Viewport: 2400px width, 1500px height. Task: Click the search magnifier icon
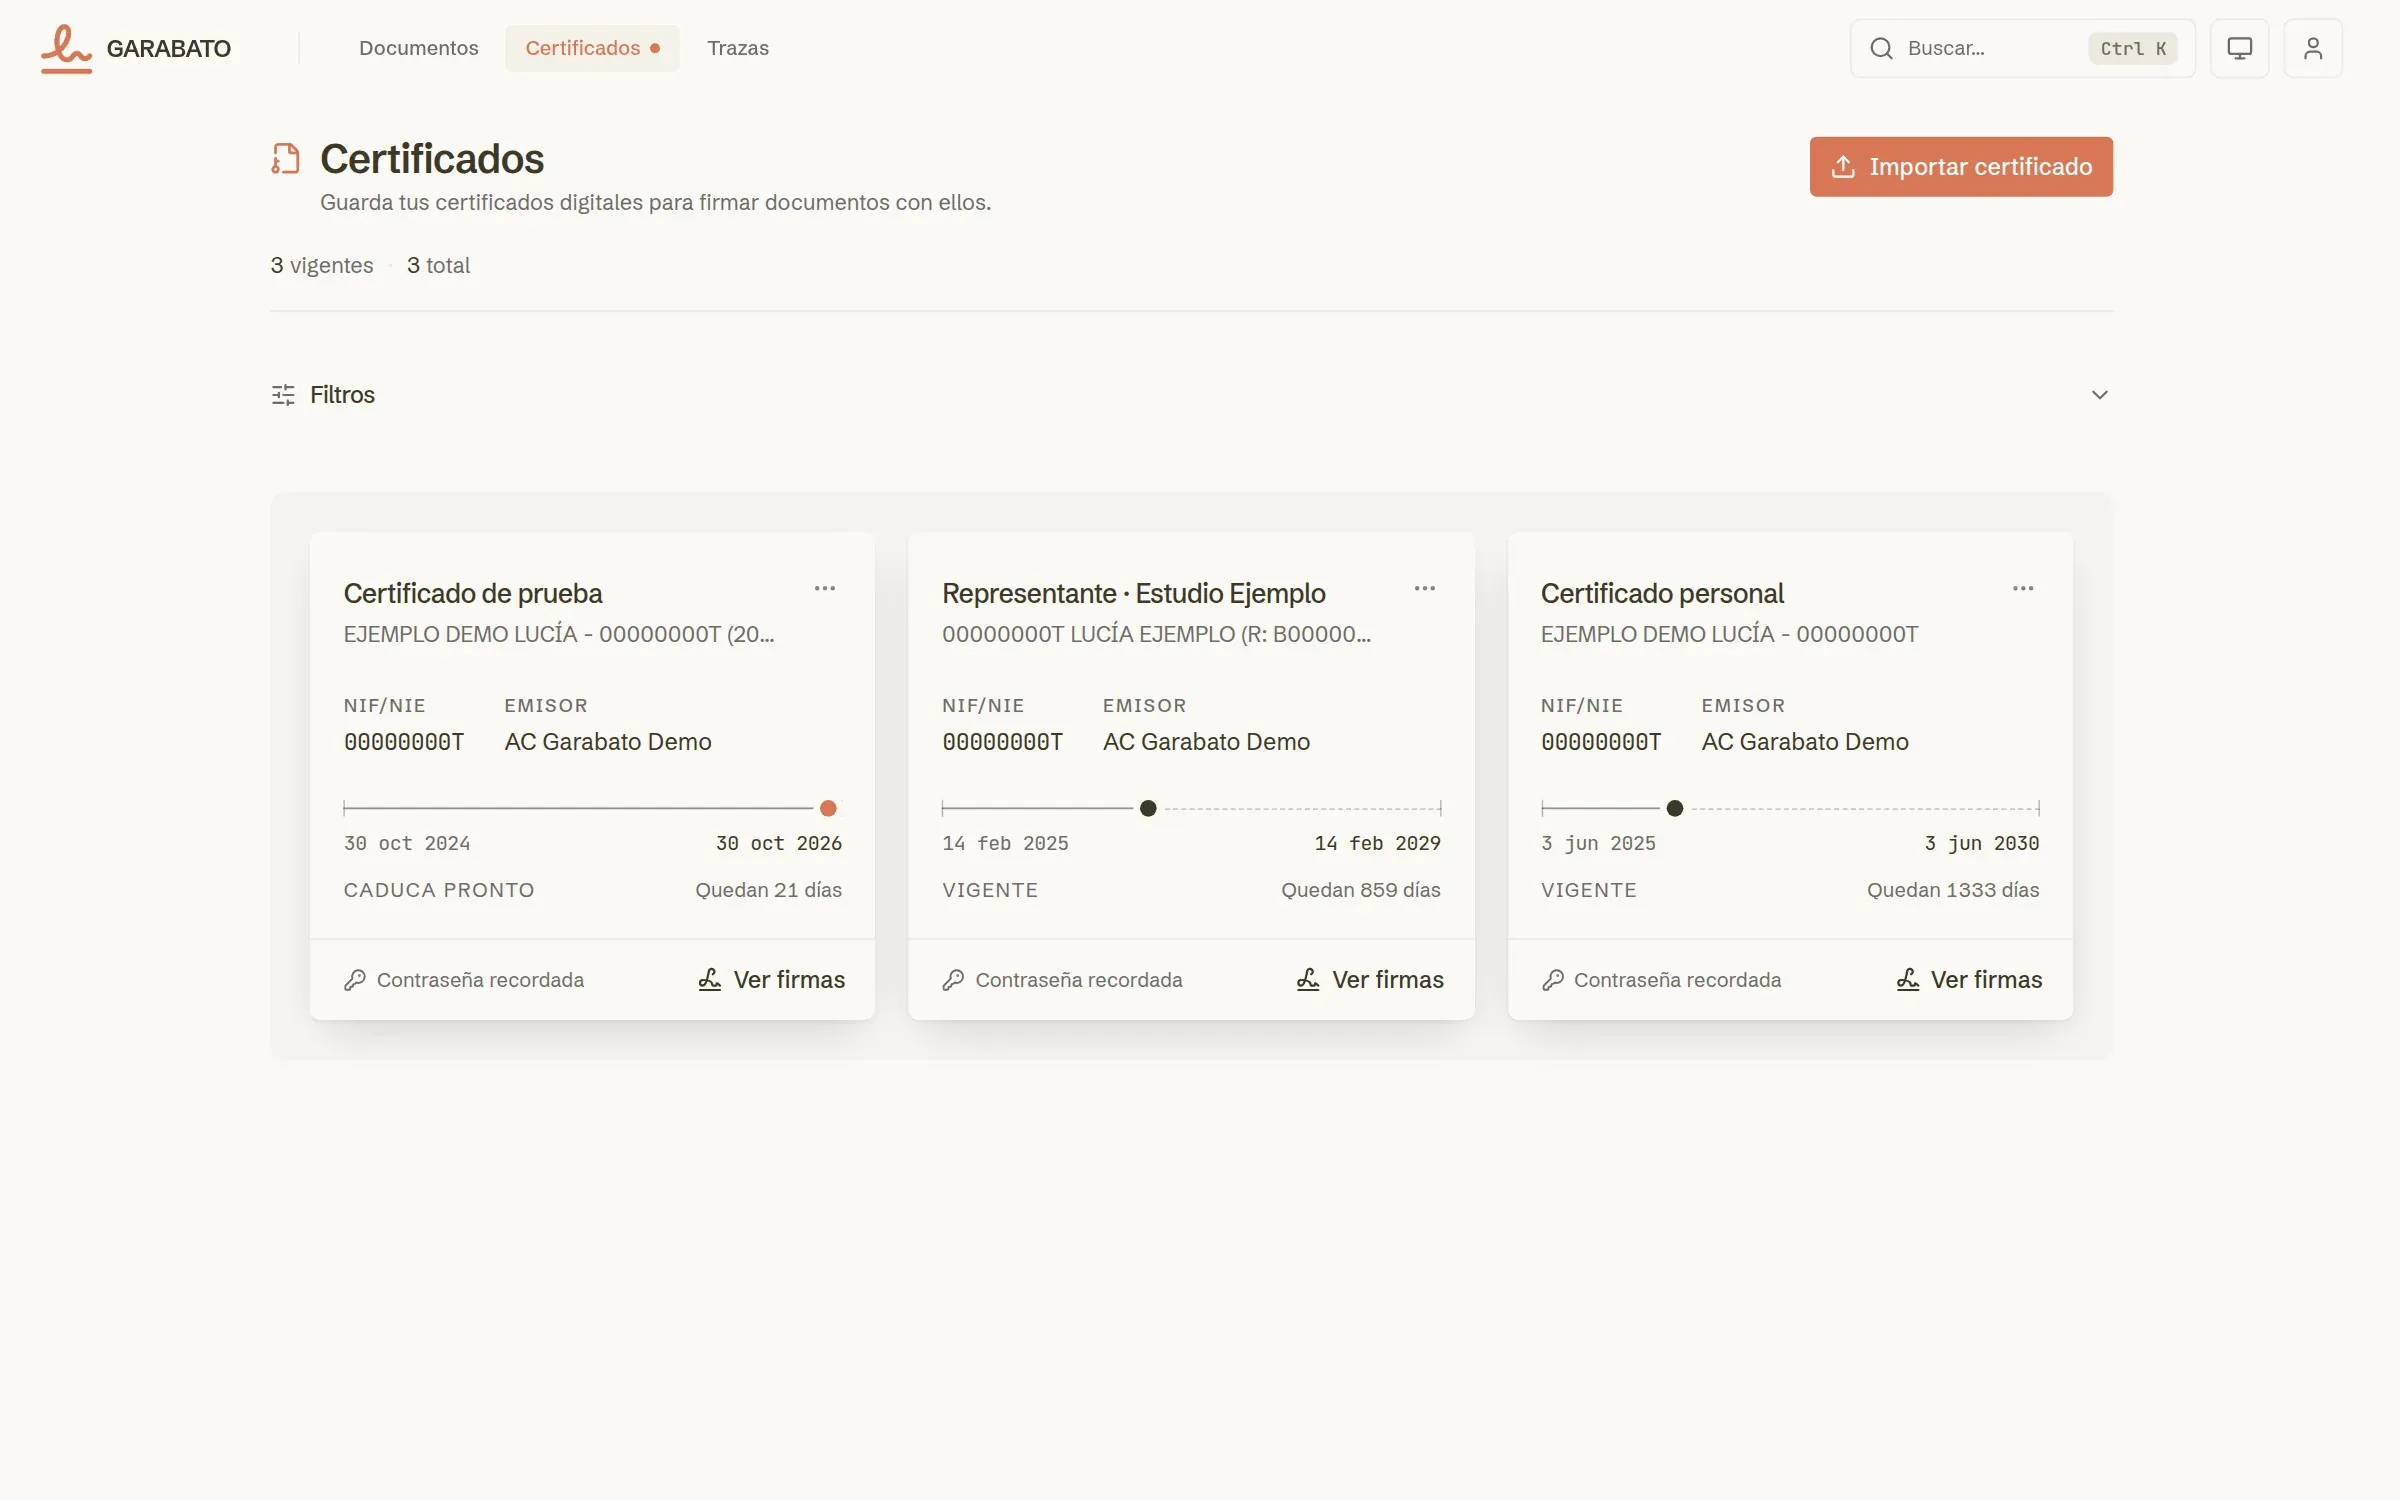coord(1881,48)
